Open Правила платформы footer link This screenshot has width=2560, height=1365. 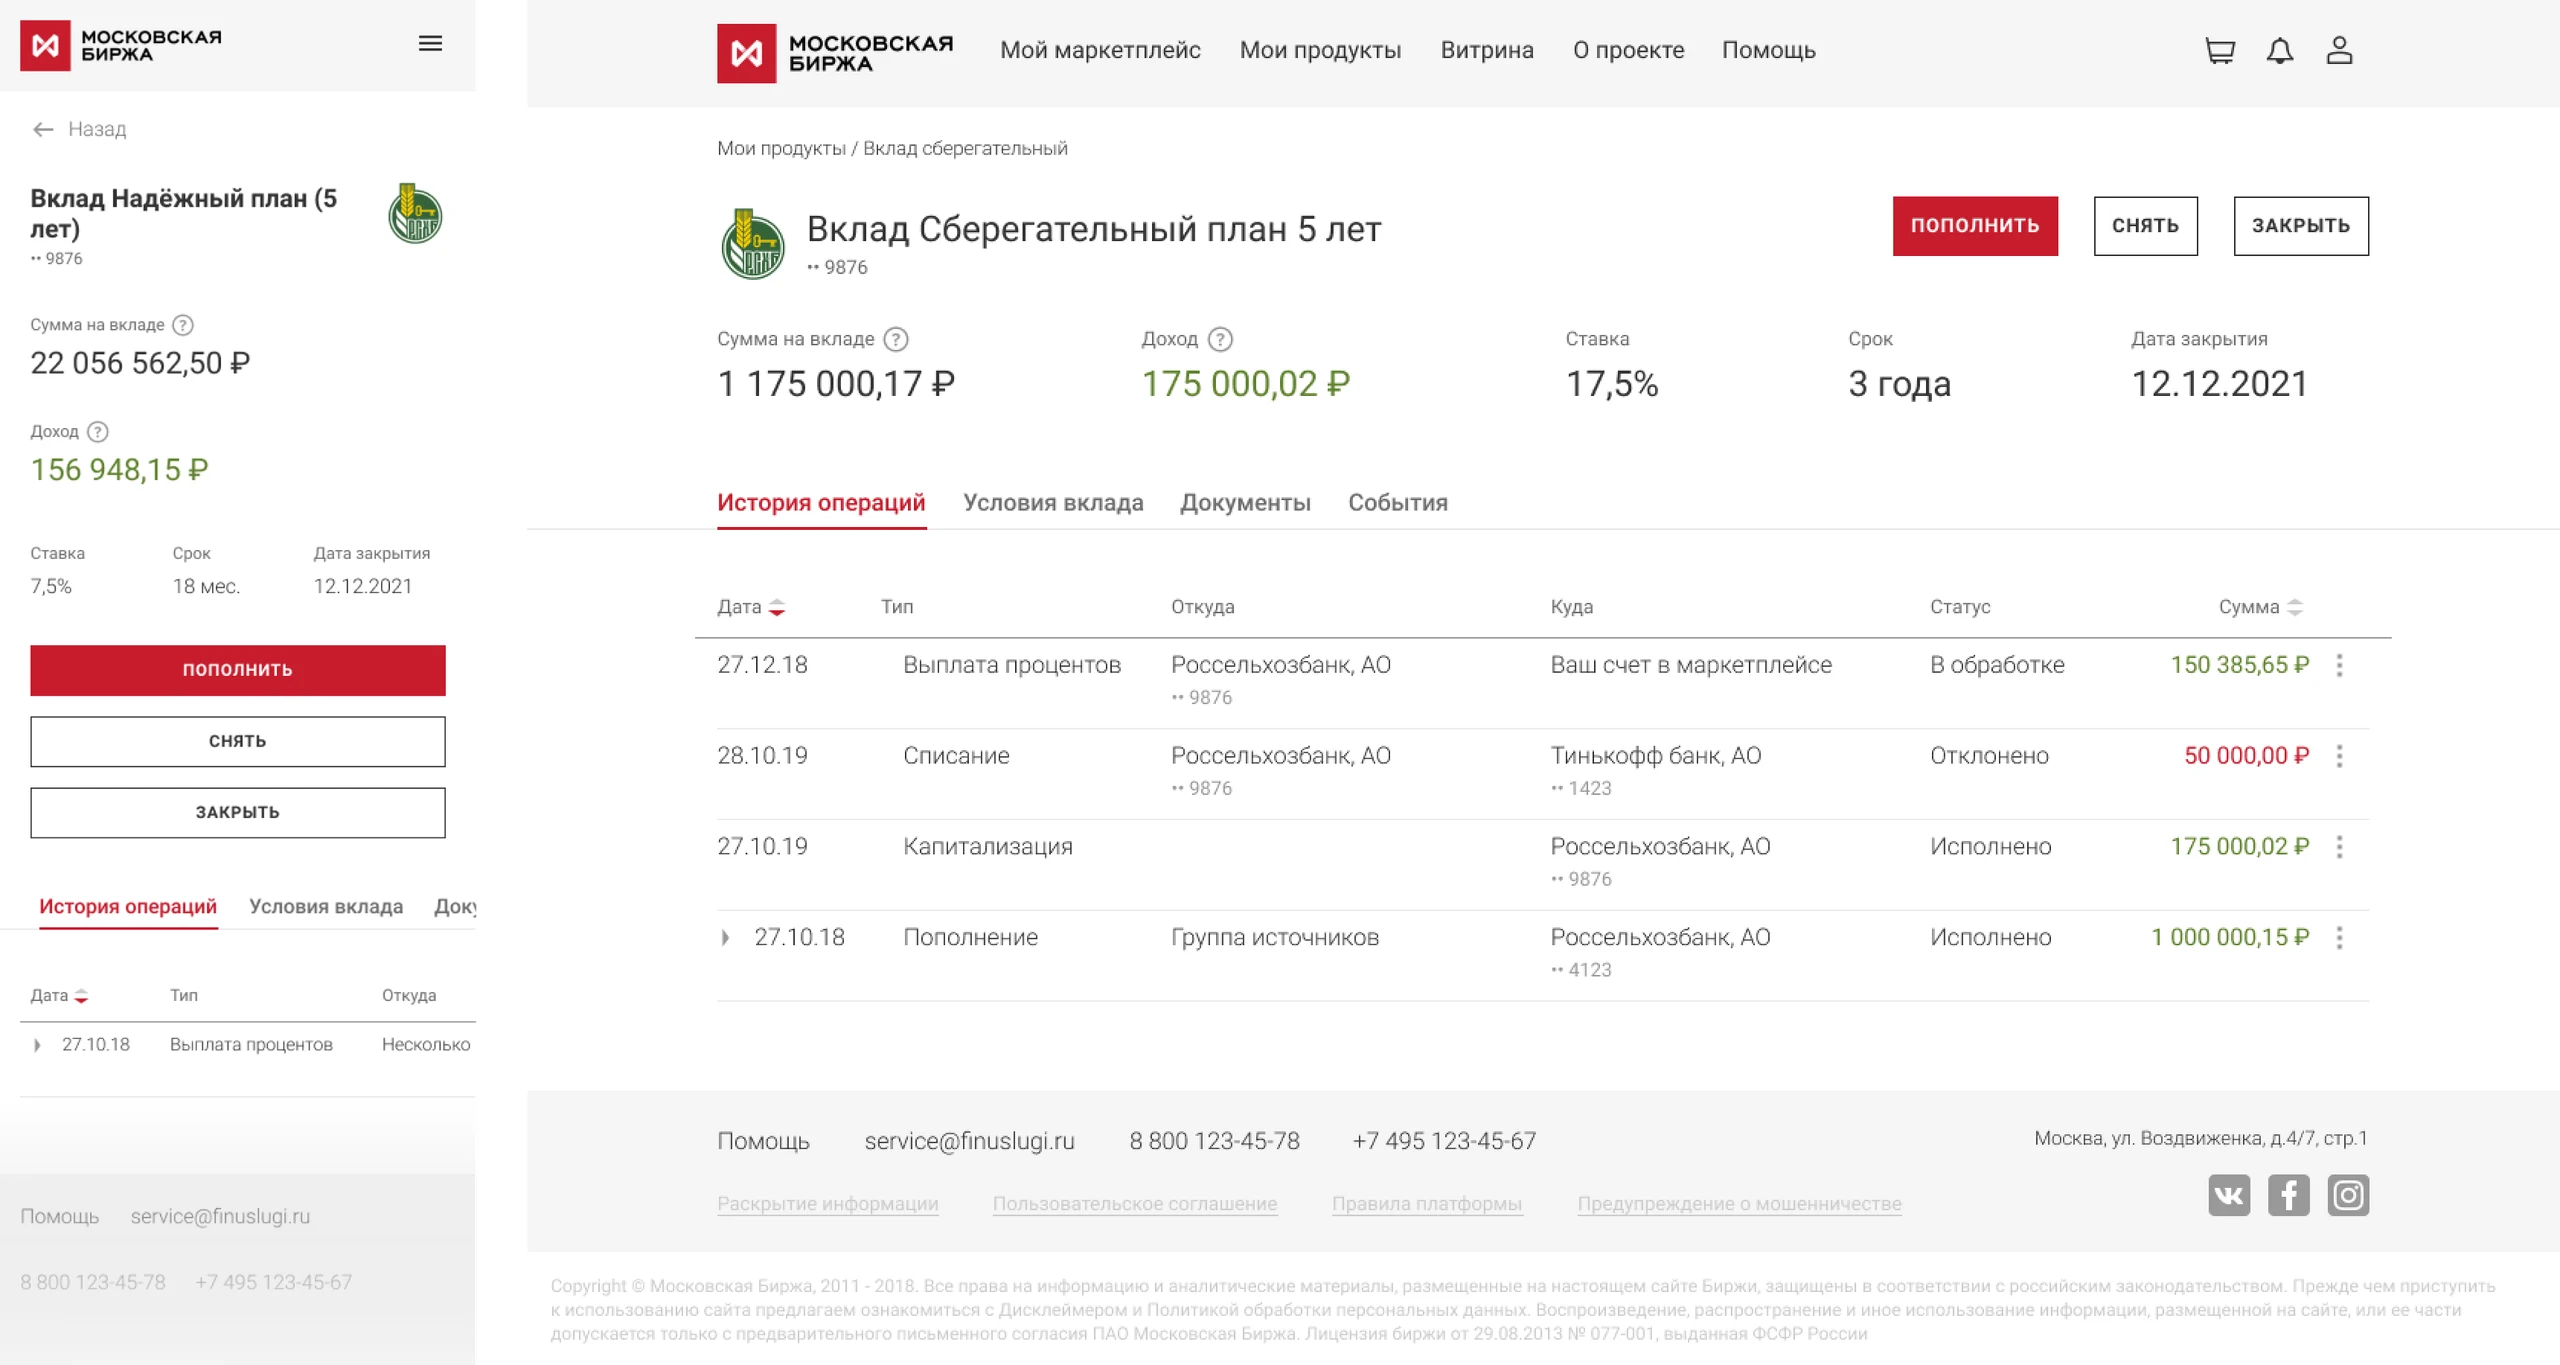(1427, 1204)
